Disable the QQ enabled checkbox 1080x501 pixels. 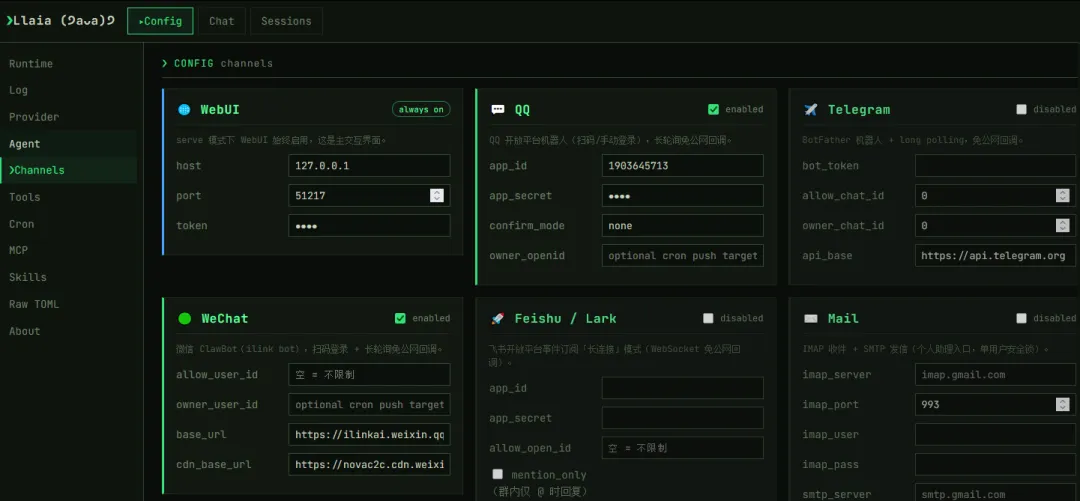714,109
